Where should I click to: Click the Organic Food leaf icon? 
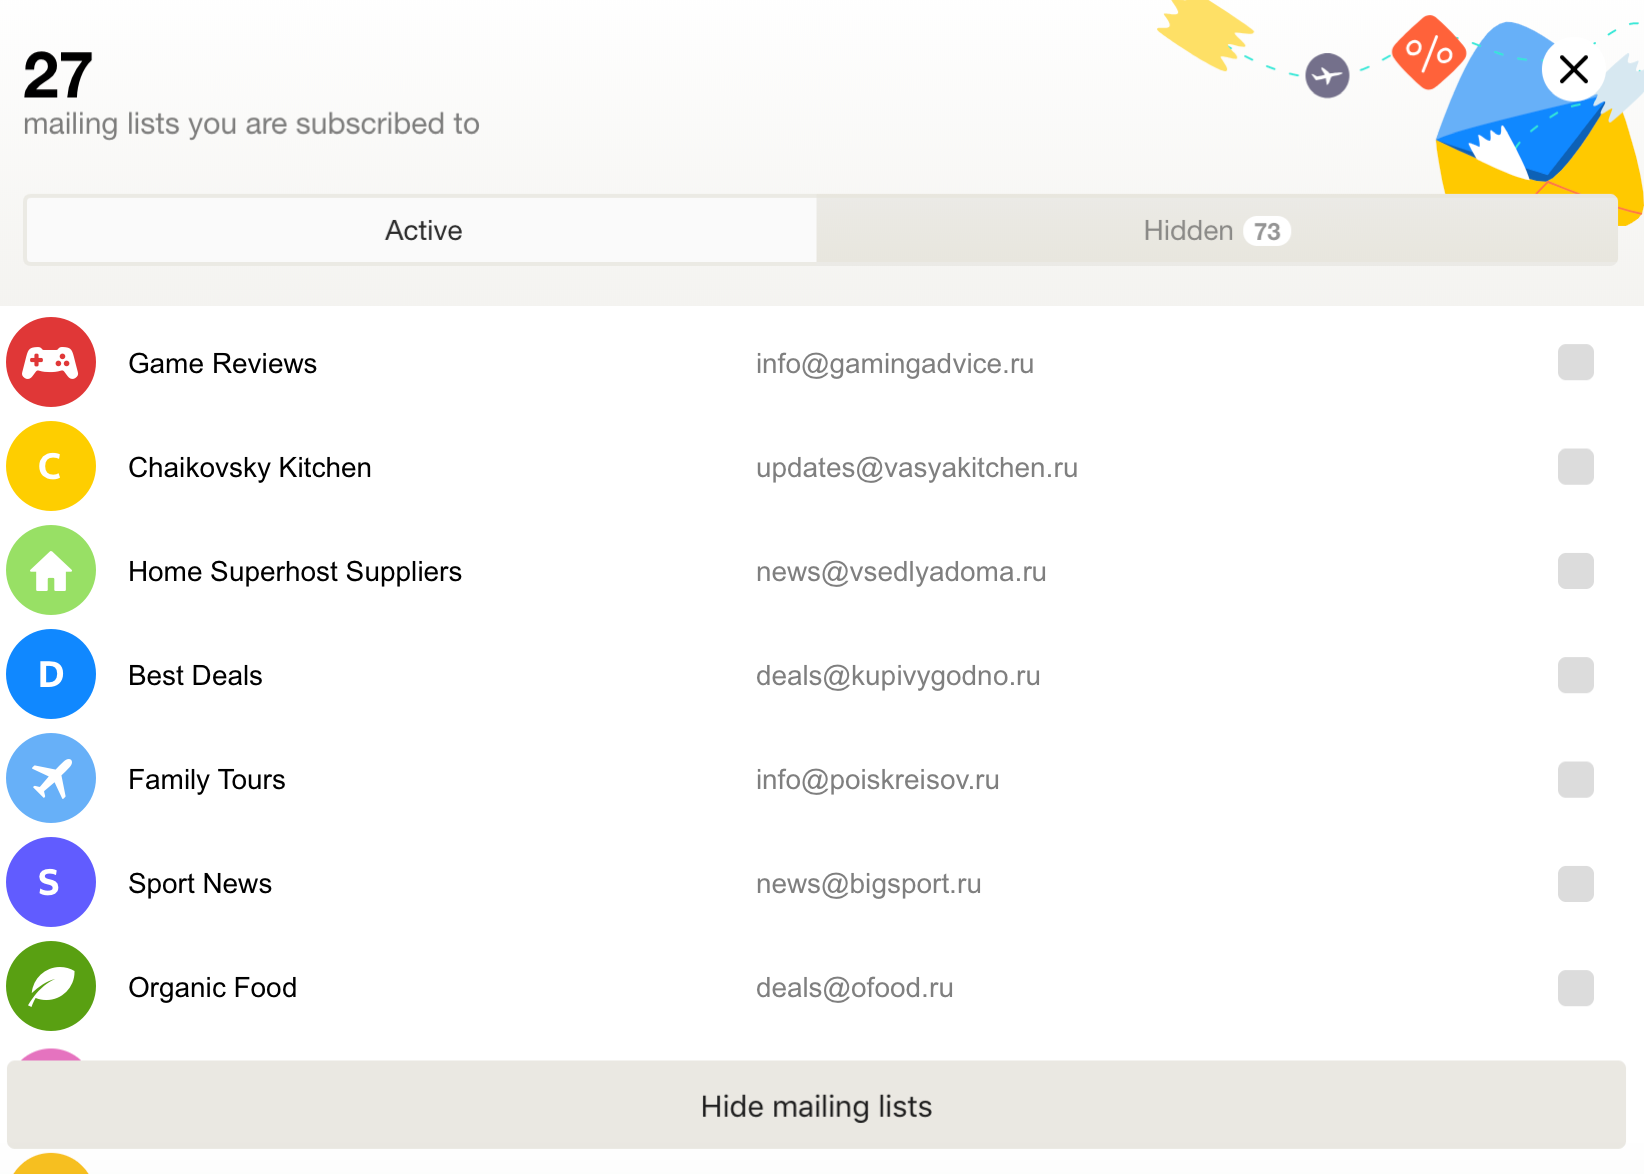click(x=51, y=986)
